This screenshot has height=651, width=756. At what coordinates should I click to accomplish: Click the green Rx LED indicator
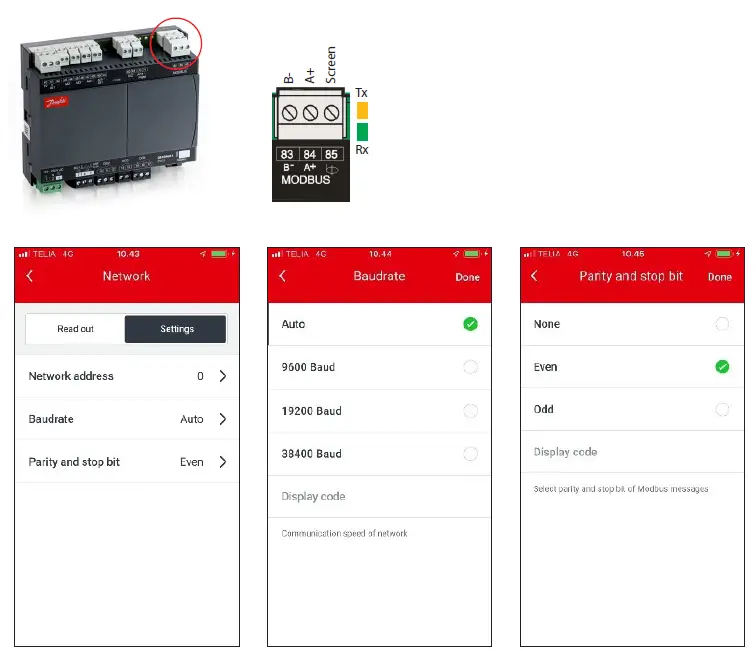pyautogui.click(x=362, y=132)
